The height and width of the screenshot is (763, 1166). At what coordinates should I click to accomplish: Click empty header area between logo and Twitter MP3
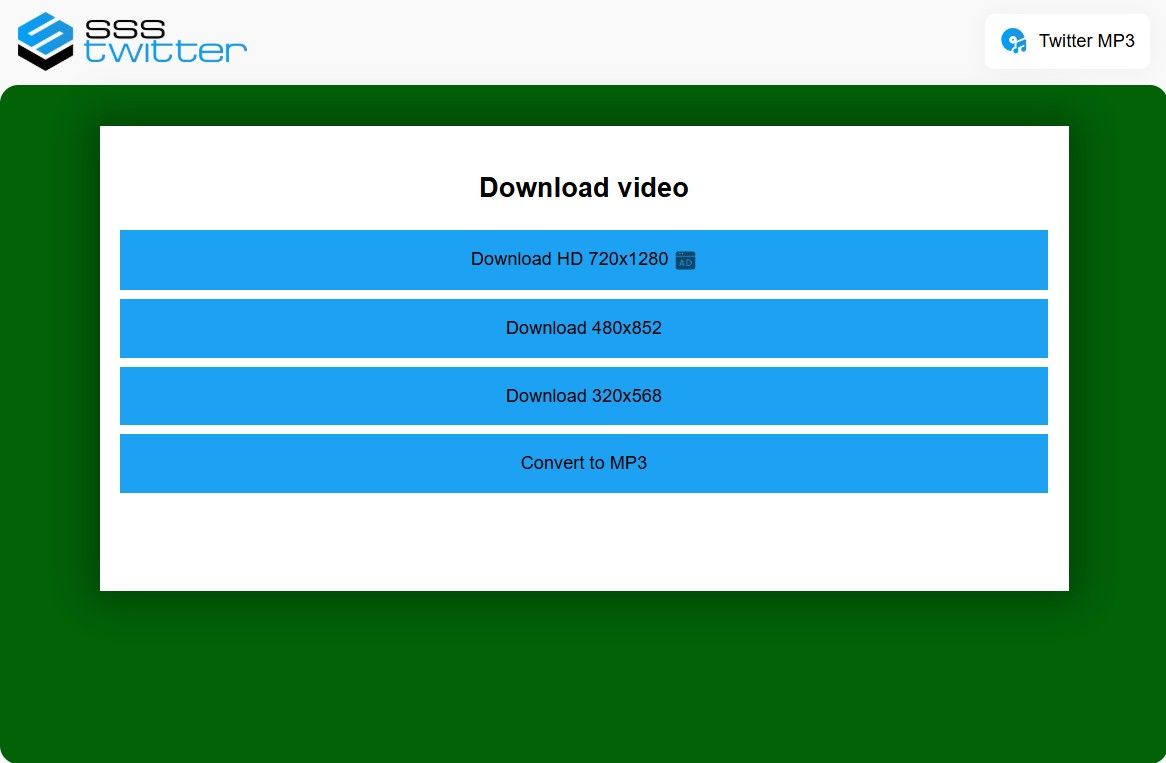(600, 41)
